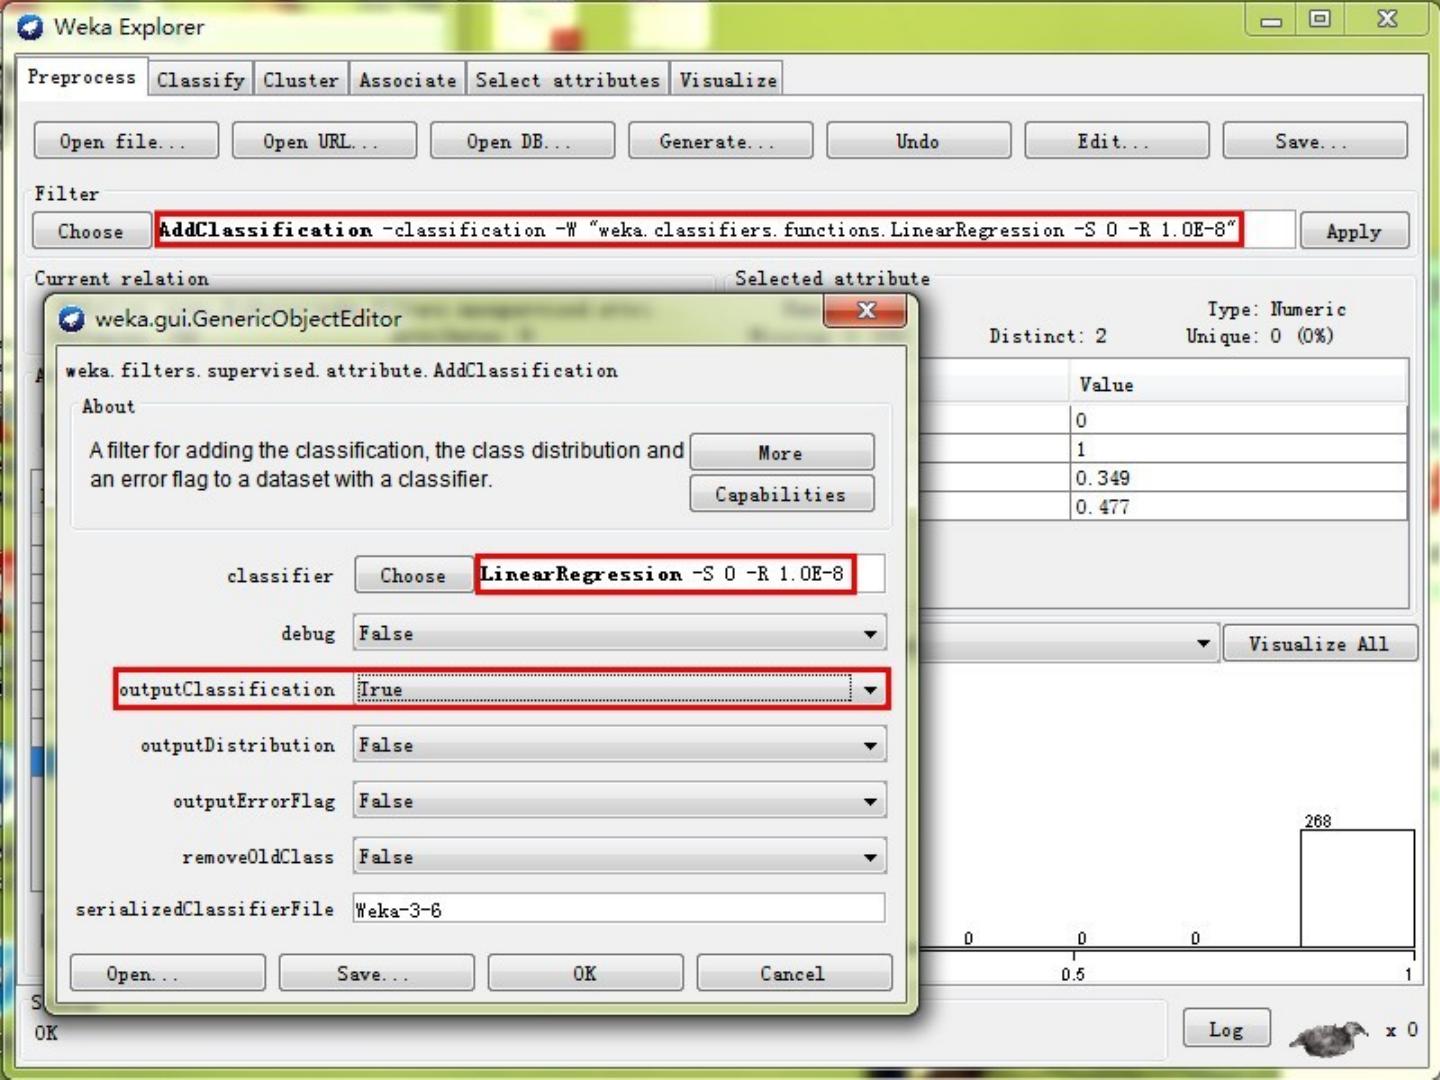The height and width of the screenshot is (1080, 1440).
Task: Click the Edit... button
Action: coord(1116,141)
